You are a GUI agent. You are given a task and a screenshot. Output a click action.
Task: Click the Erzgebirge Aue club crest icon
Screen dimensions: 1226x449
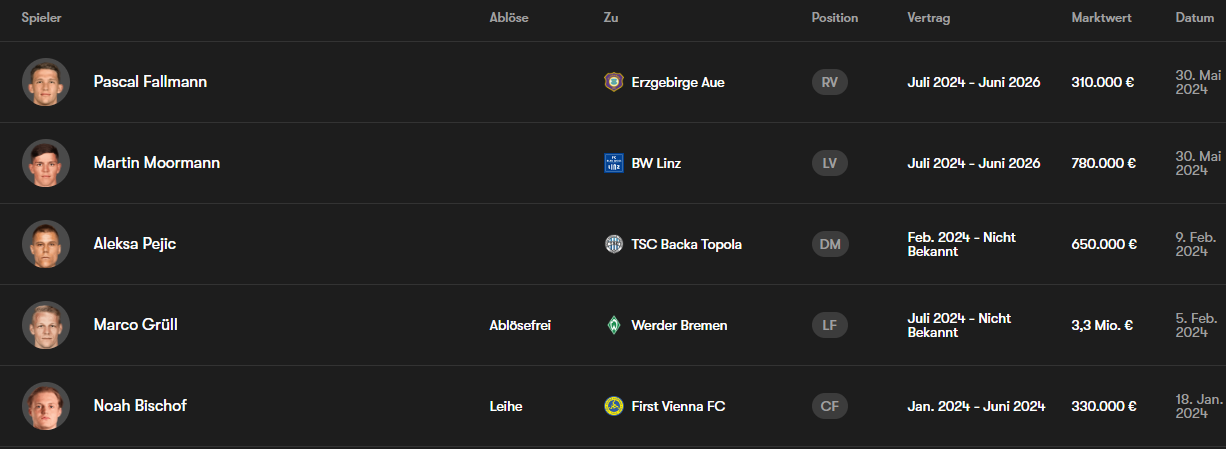coord(613,82)
